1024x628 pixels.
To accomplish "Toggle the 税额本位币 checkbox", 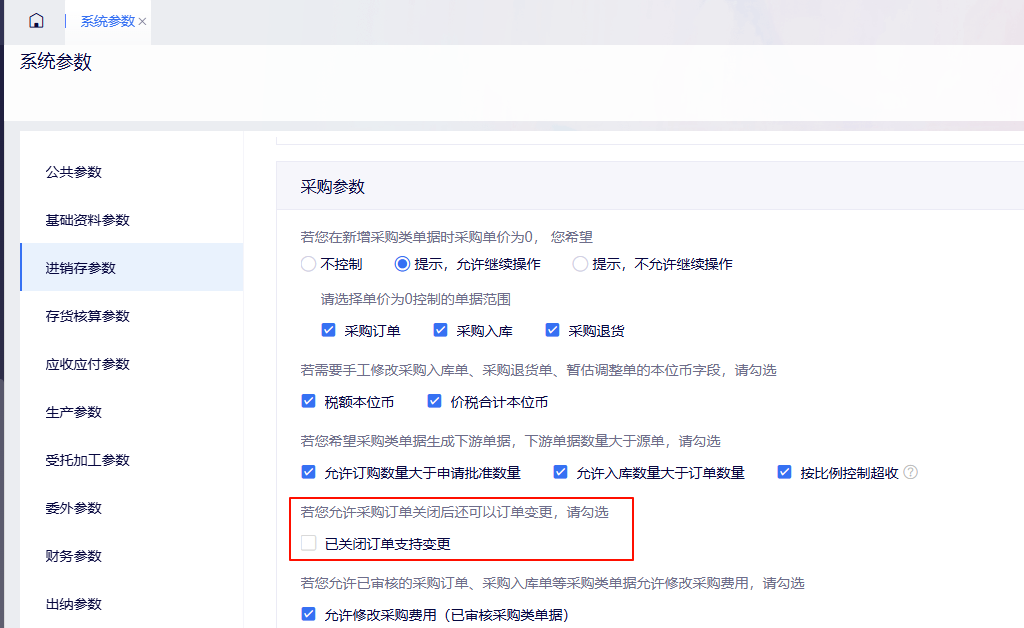I will tap(308, 401).
